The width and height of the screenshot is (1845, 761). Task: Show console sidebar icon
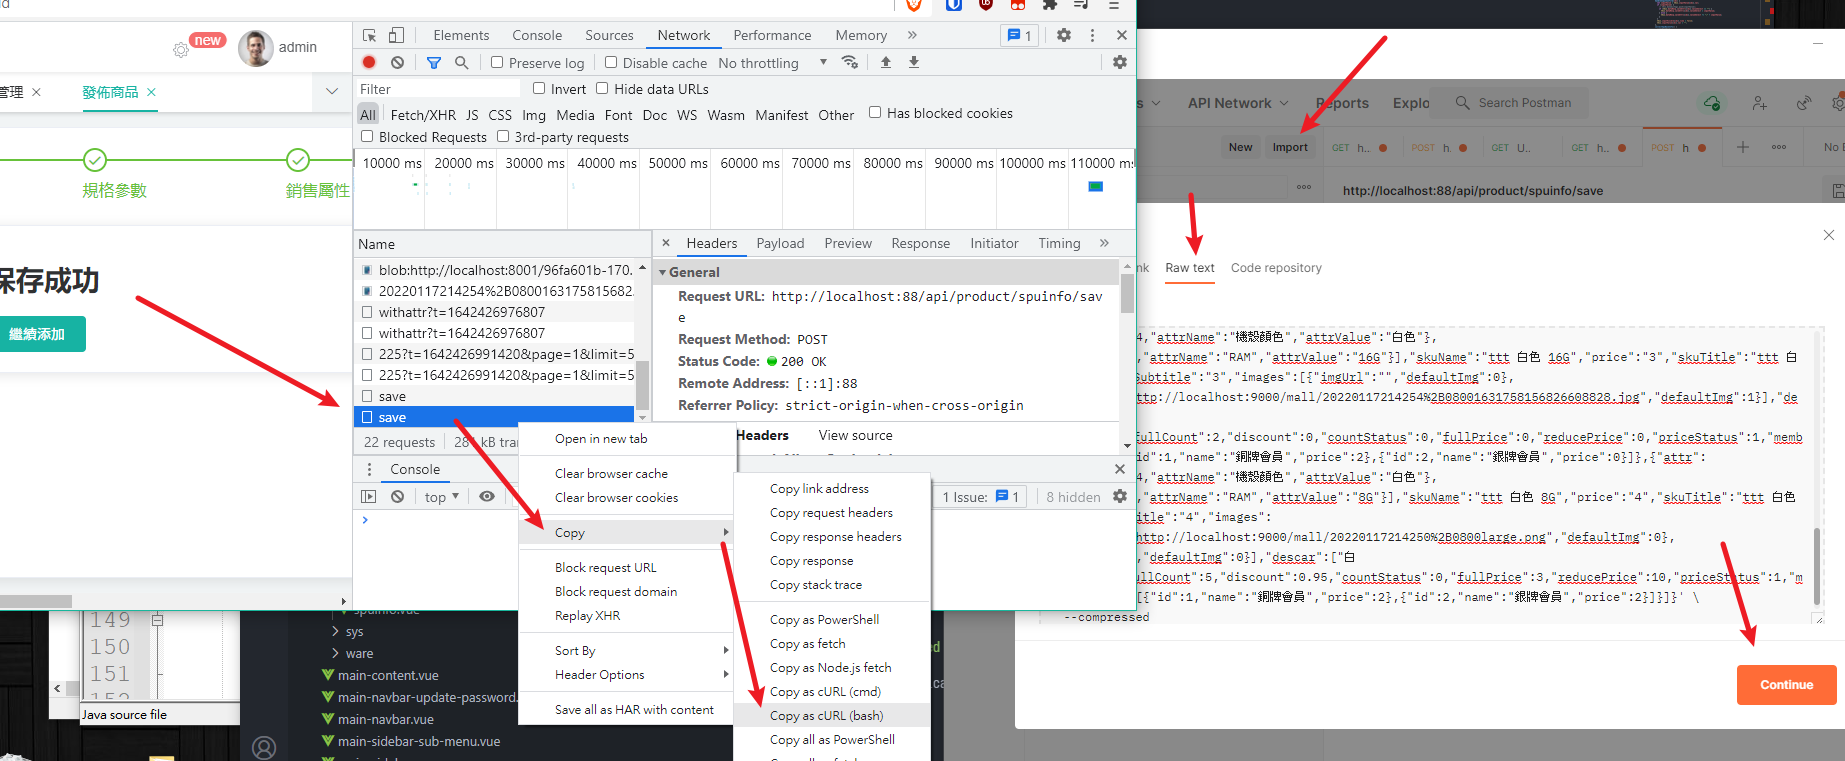369,497
